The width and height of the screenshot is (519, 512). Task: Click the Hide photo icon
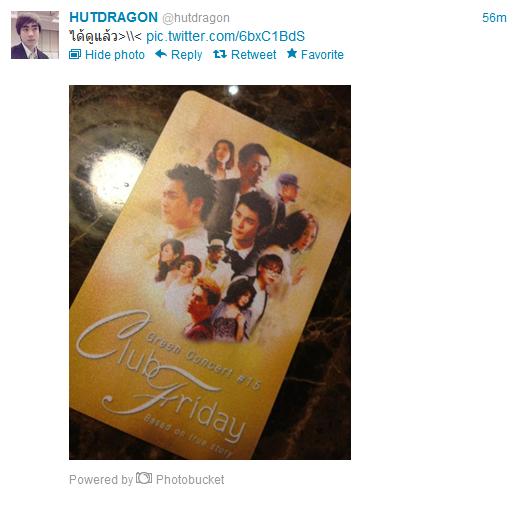click(75, 54)
